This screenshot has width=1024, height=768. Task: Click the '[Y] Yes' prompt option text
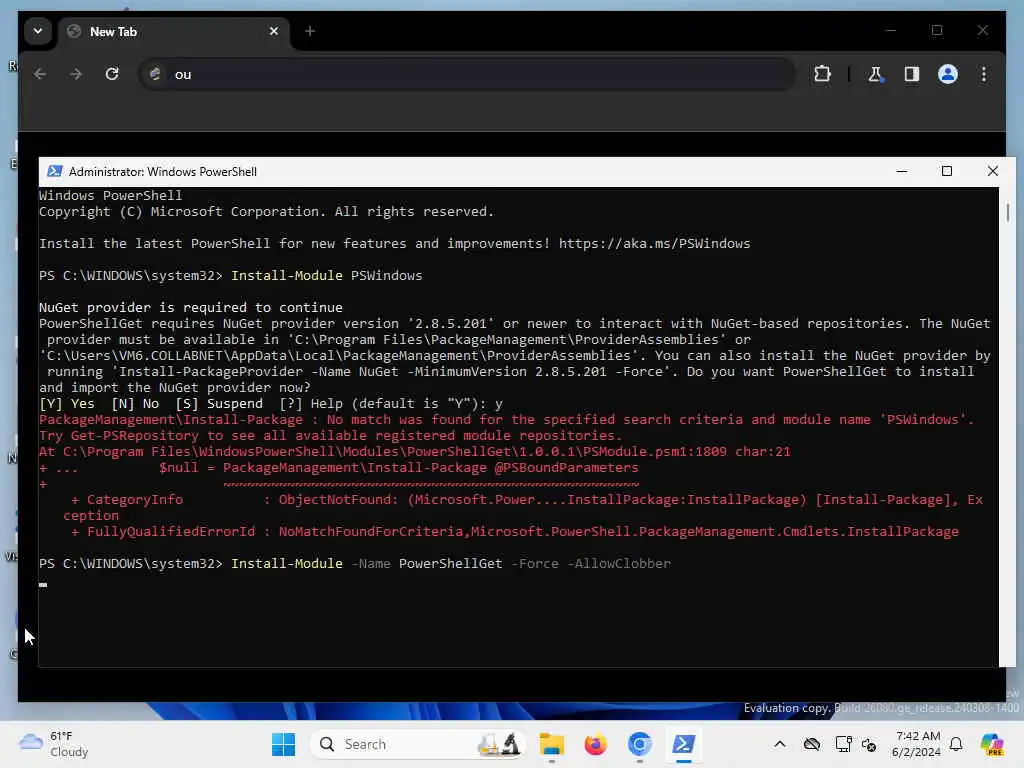tap(67, 404)
